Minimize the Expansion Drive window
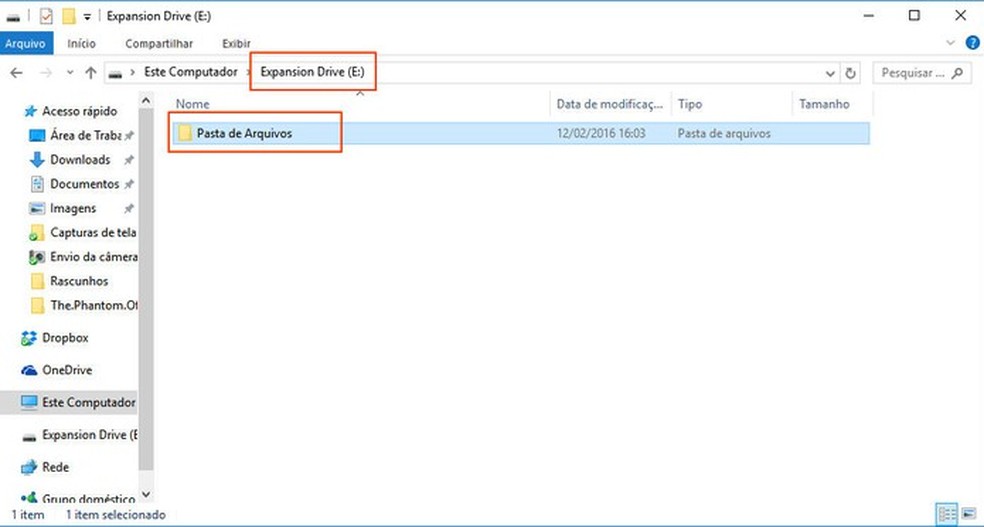The width and height of the screenshot is (984, 527). [x=869, y=16]
